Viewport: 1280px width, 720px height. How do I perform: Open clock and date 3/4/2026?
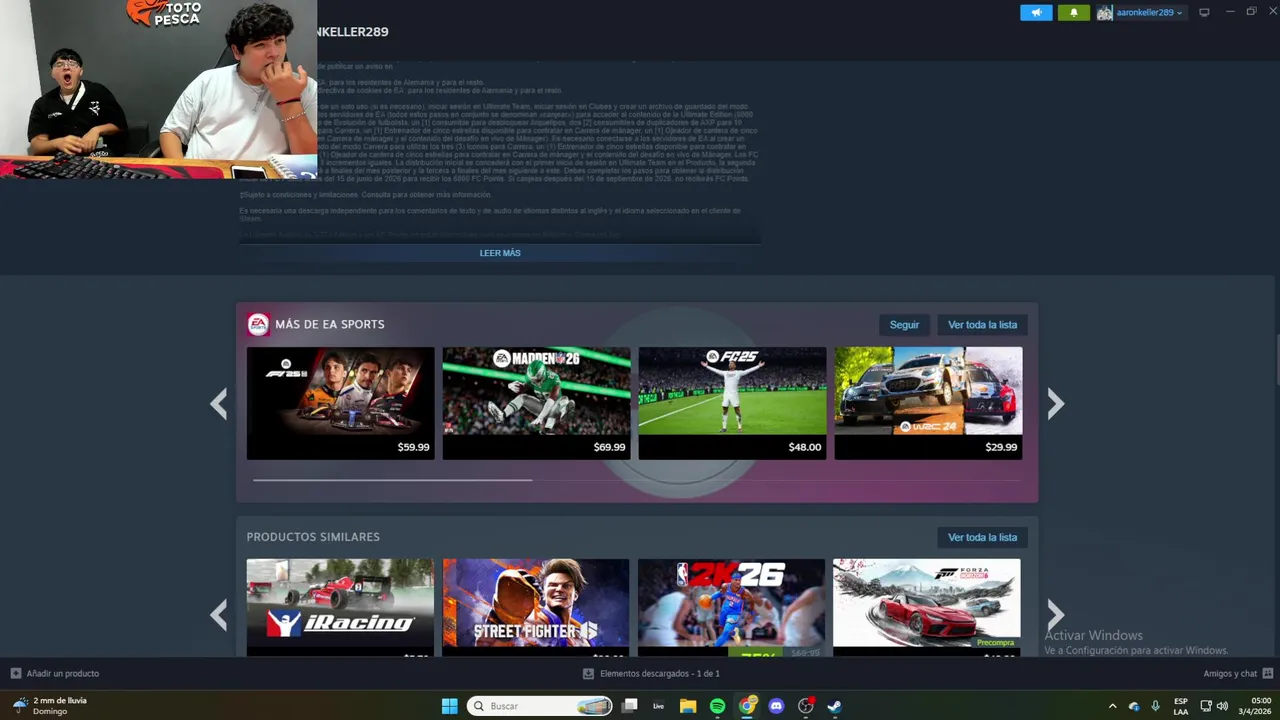point(1254,706)
